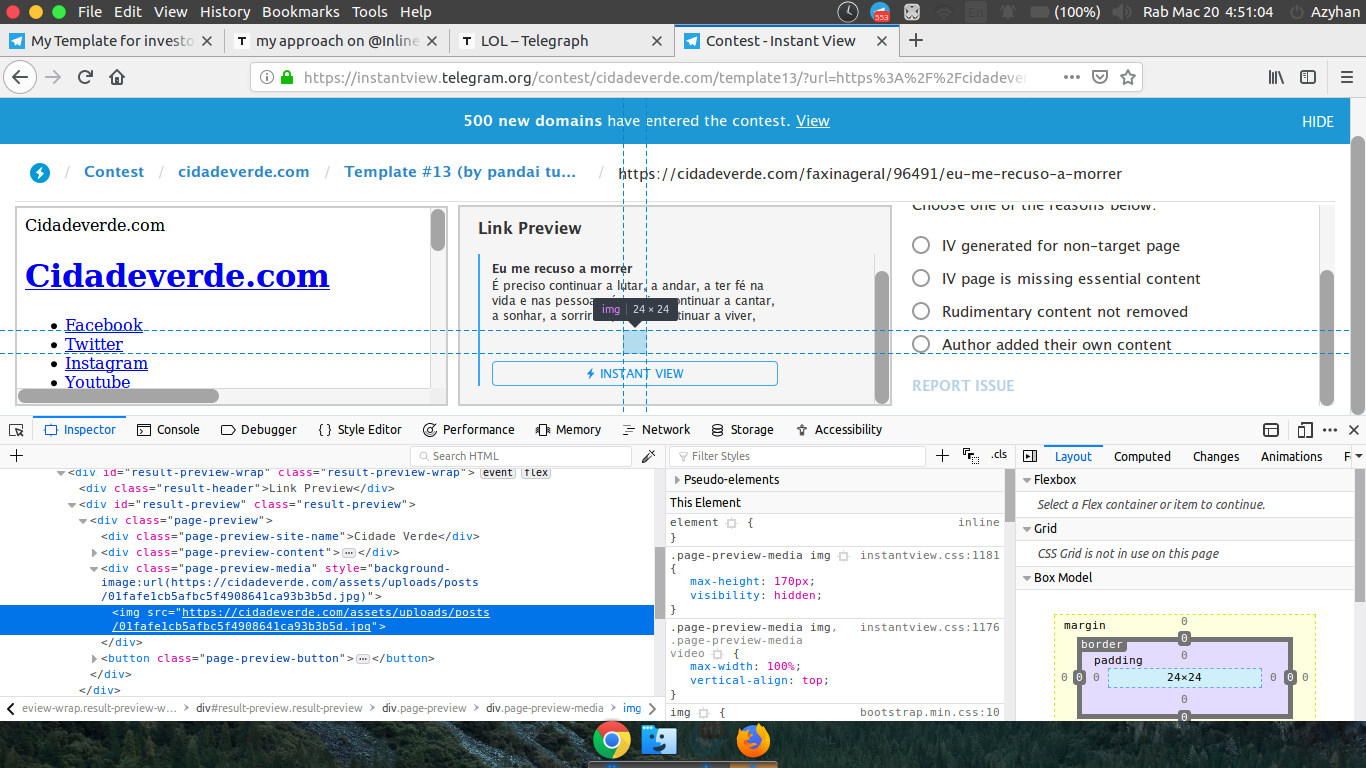The image size is (1366, 768).
Task: Launch Google Chrome from the dock
Action: [x=612, y=741]
